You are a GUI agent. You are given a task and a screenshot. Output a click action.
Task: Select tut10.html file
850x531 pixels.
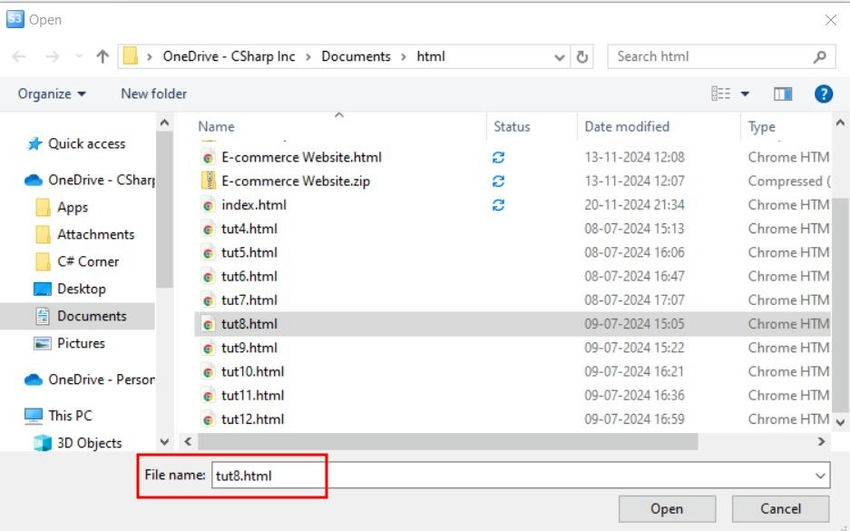pos(253,372)
